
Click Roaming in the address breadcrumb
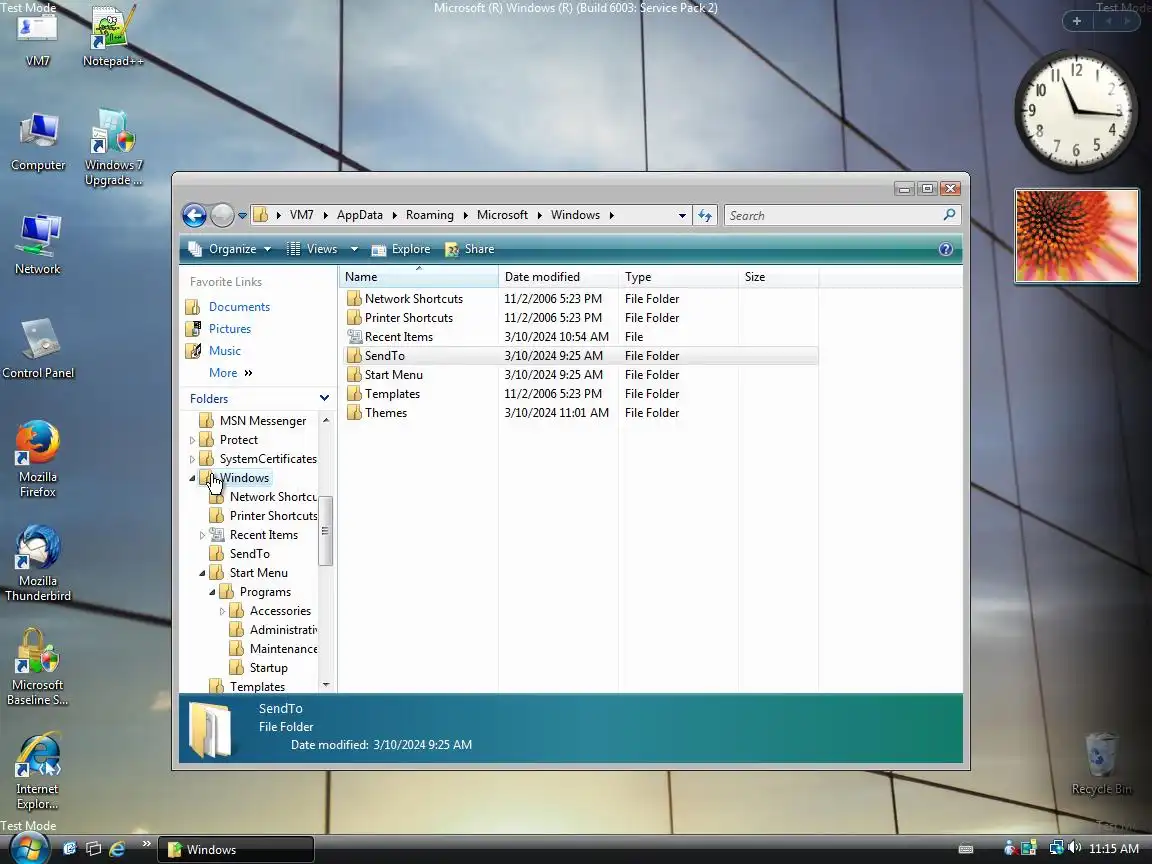[429, 215]
